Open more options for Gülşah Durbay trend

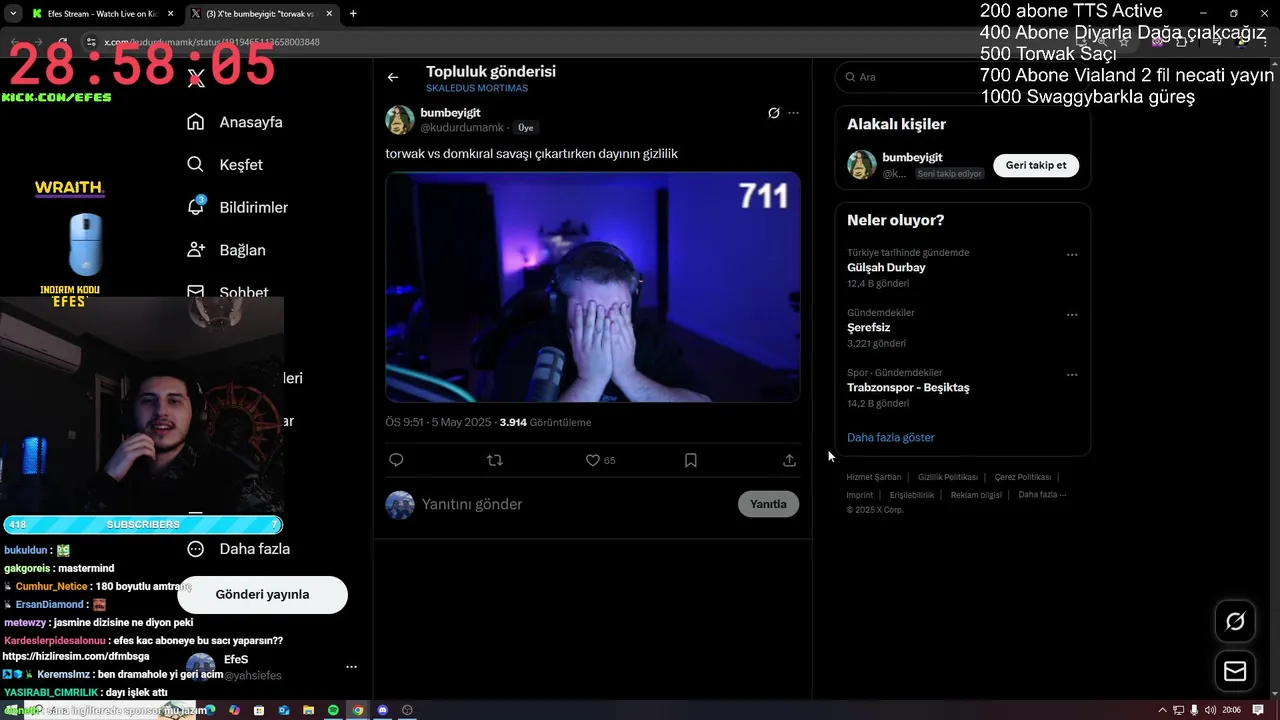tap(1072, 255)
